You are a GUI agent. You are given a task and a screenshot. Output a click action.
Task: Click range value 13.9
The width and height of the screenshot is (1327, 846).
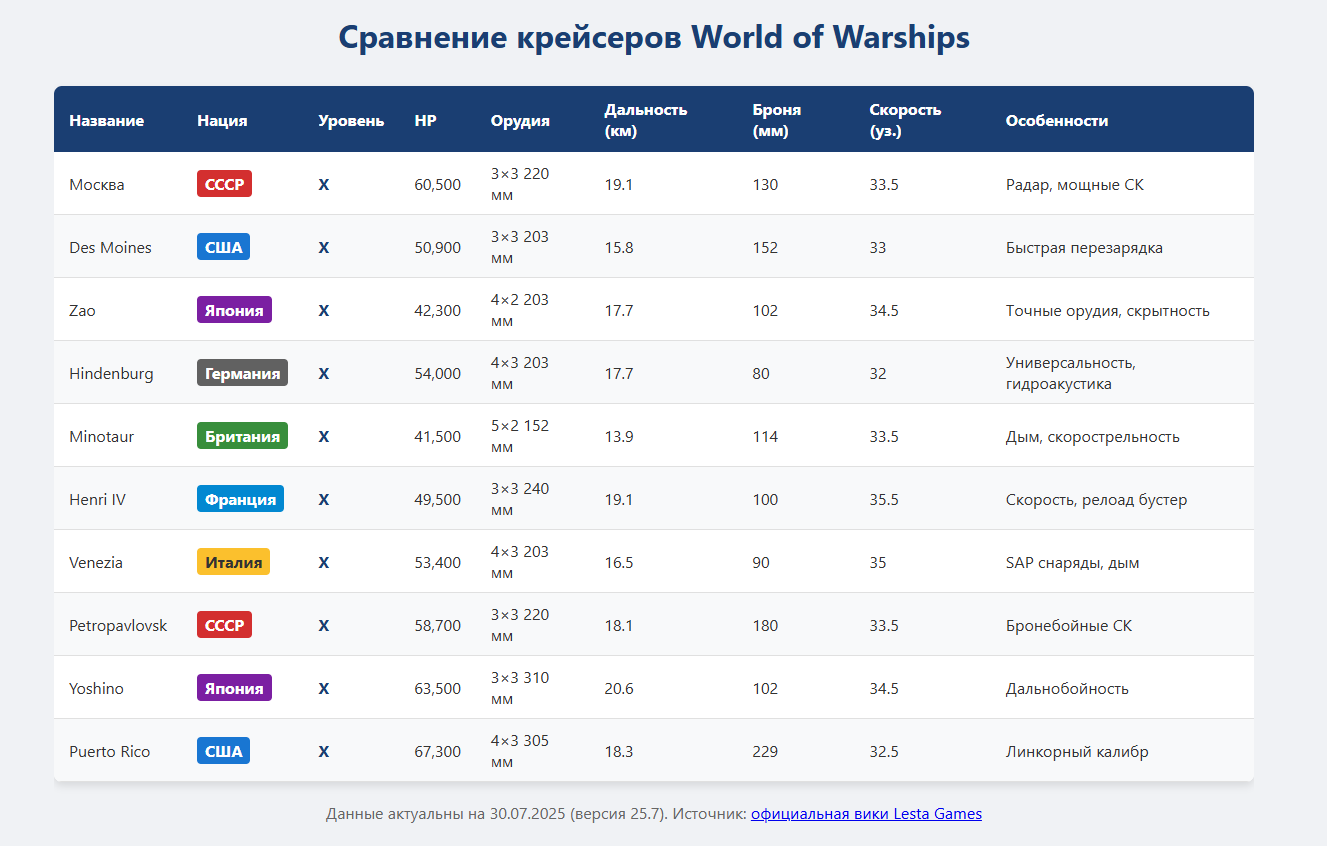[619, 436]
